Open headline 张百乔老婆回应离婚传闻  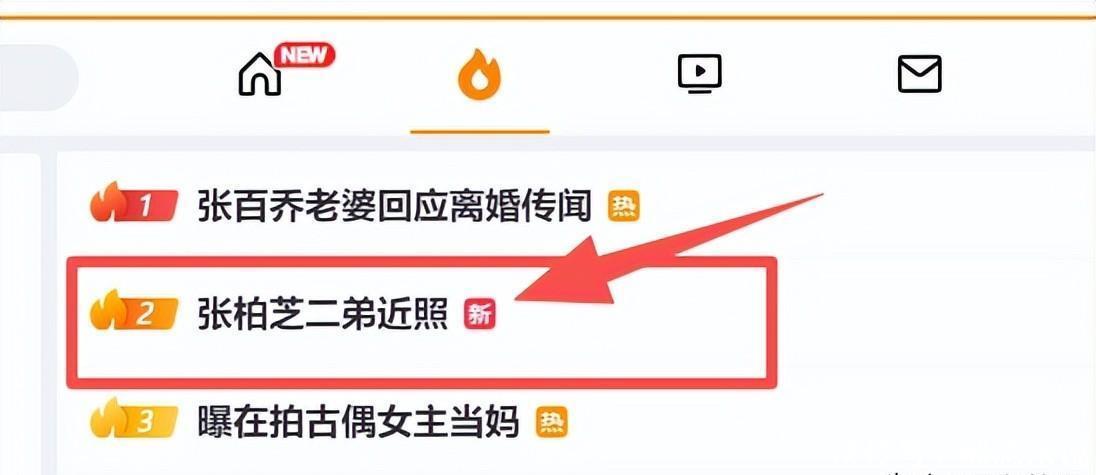coord(394,206)
